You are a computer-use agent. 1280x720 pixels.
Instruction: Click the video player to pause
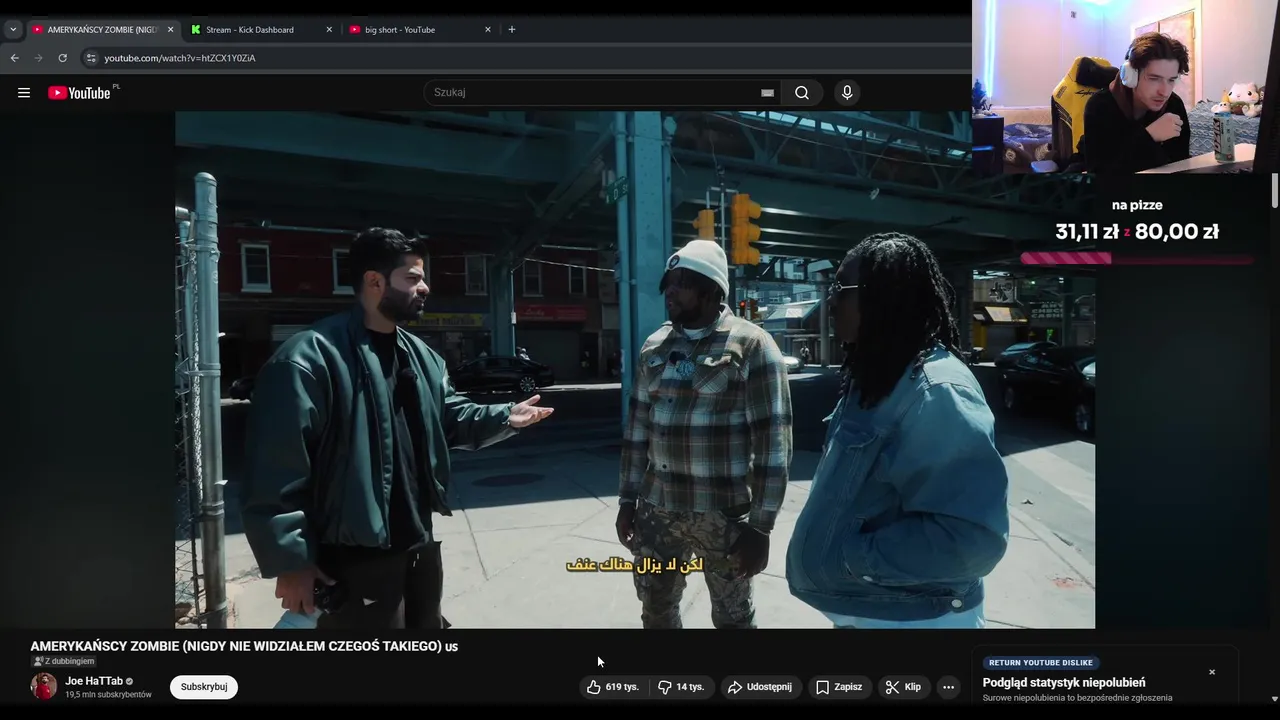pyautogui.click(x=635, y=370)
